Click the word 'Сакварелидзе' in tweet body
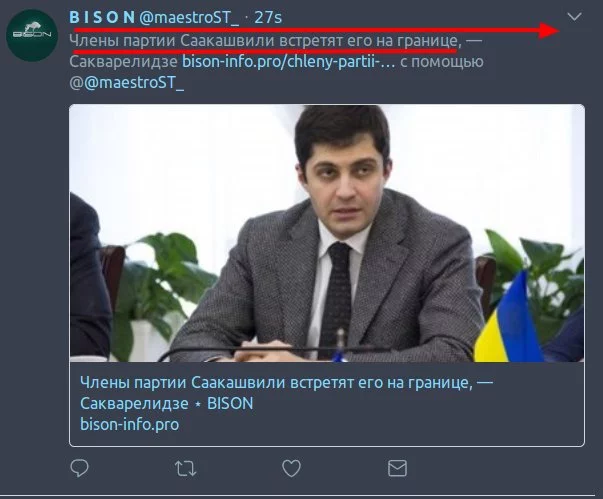The height and width of the screenshot is (499, 603). point(123,62)
